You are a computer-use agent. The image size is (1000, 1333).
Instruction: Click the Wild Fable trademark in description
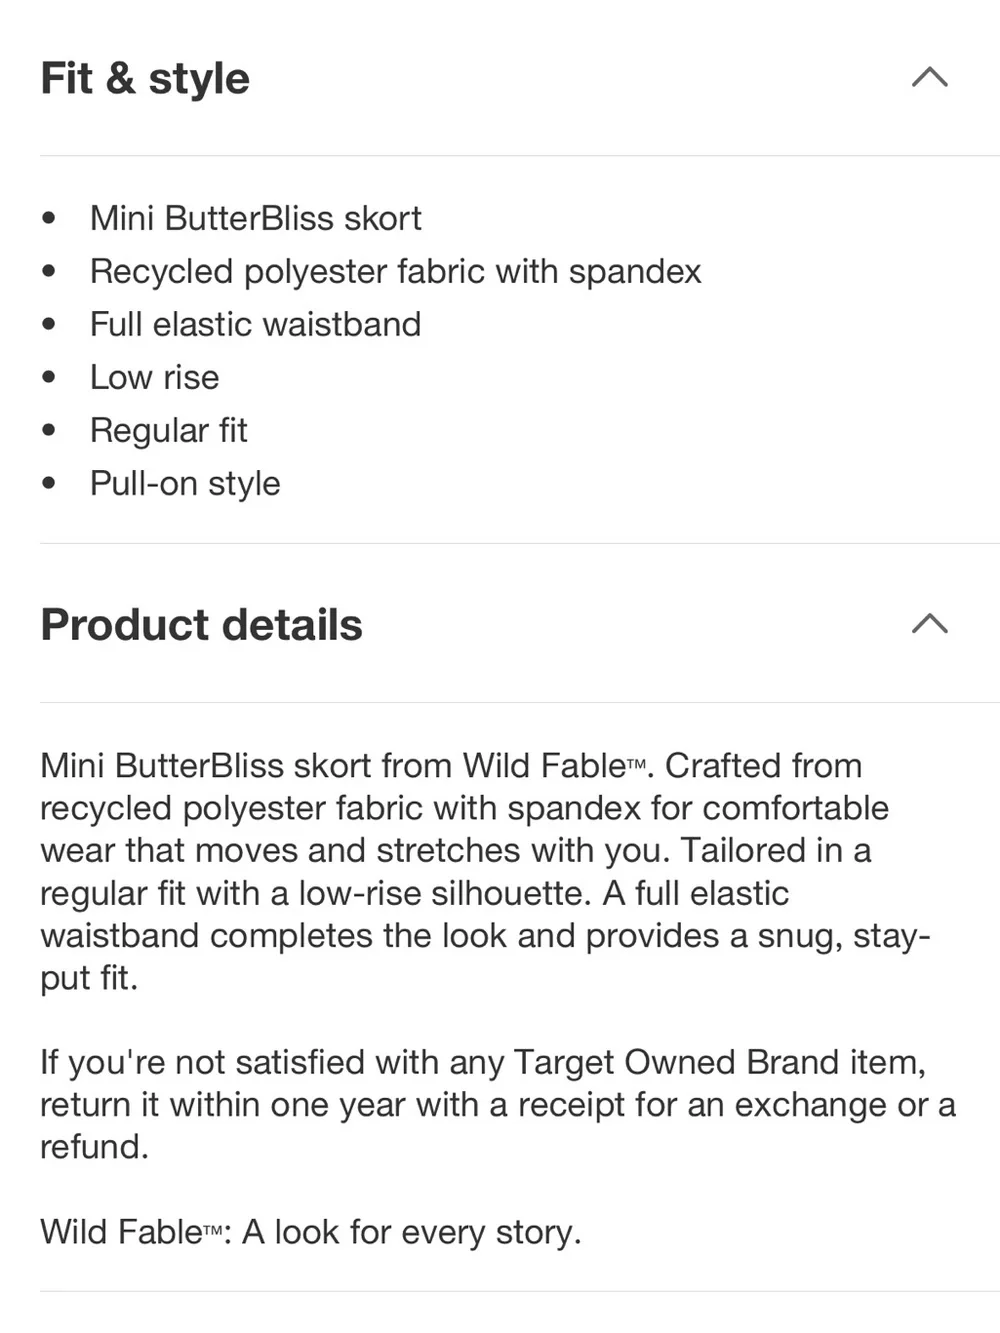(554, 766)
